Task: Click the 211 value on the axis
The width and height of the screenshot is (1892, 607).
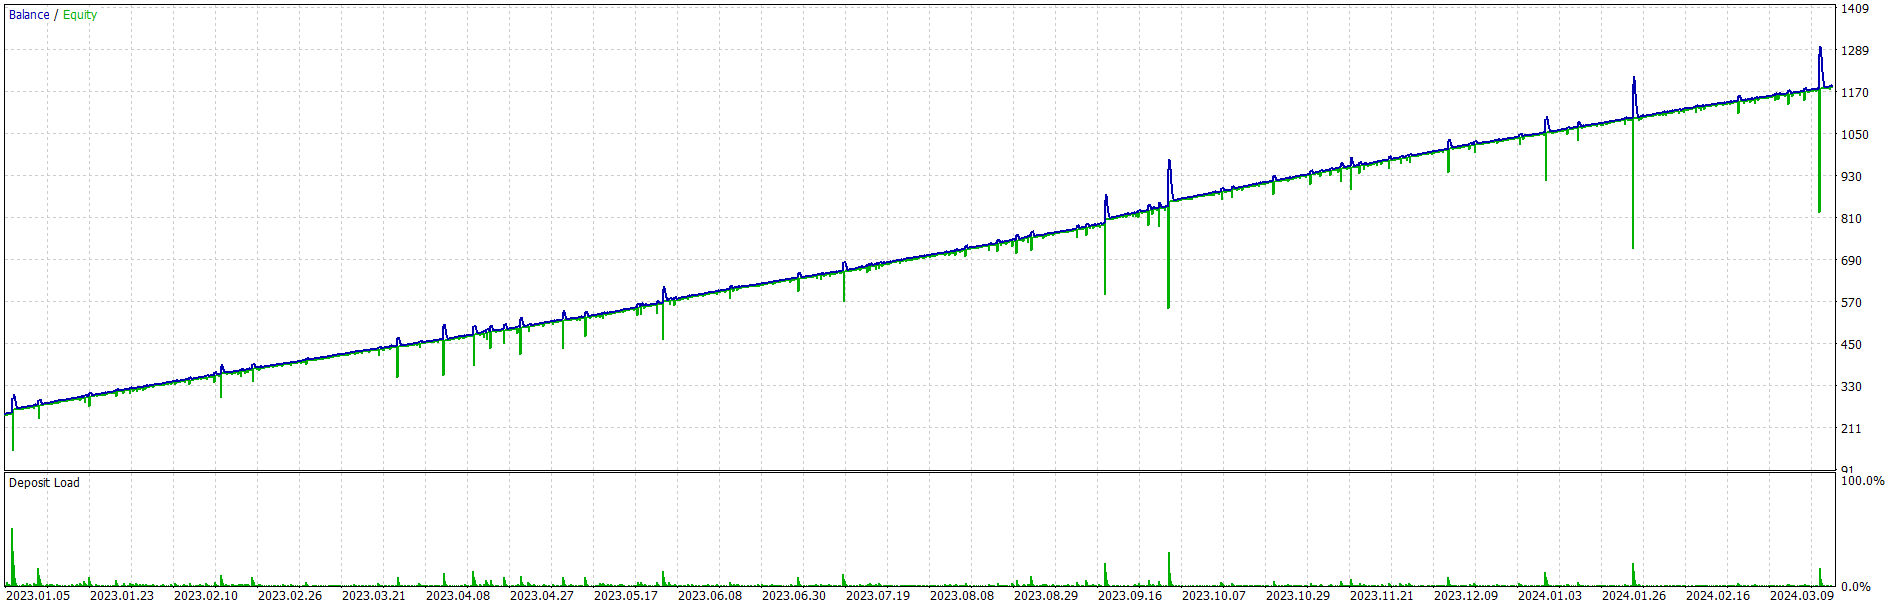Action: (1852, 429)
